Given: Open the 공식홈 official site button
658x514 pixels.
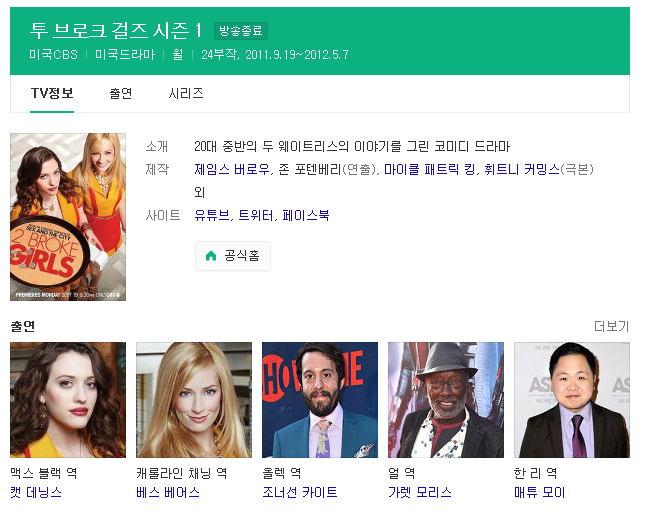Looking at the screenshot, I should point(233,256).
